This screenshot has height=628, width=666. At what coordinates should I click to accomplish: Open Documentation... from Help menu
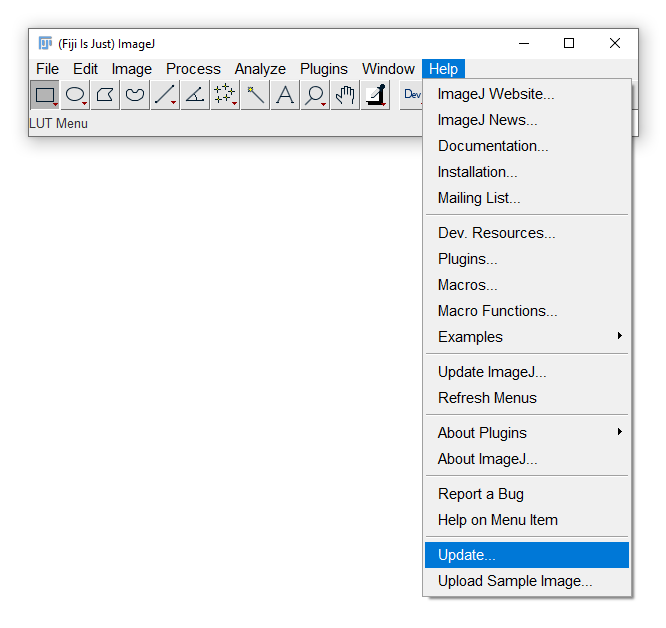pyautogui.click(x=527, y=146)
